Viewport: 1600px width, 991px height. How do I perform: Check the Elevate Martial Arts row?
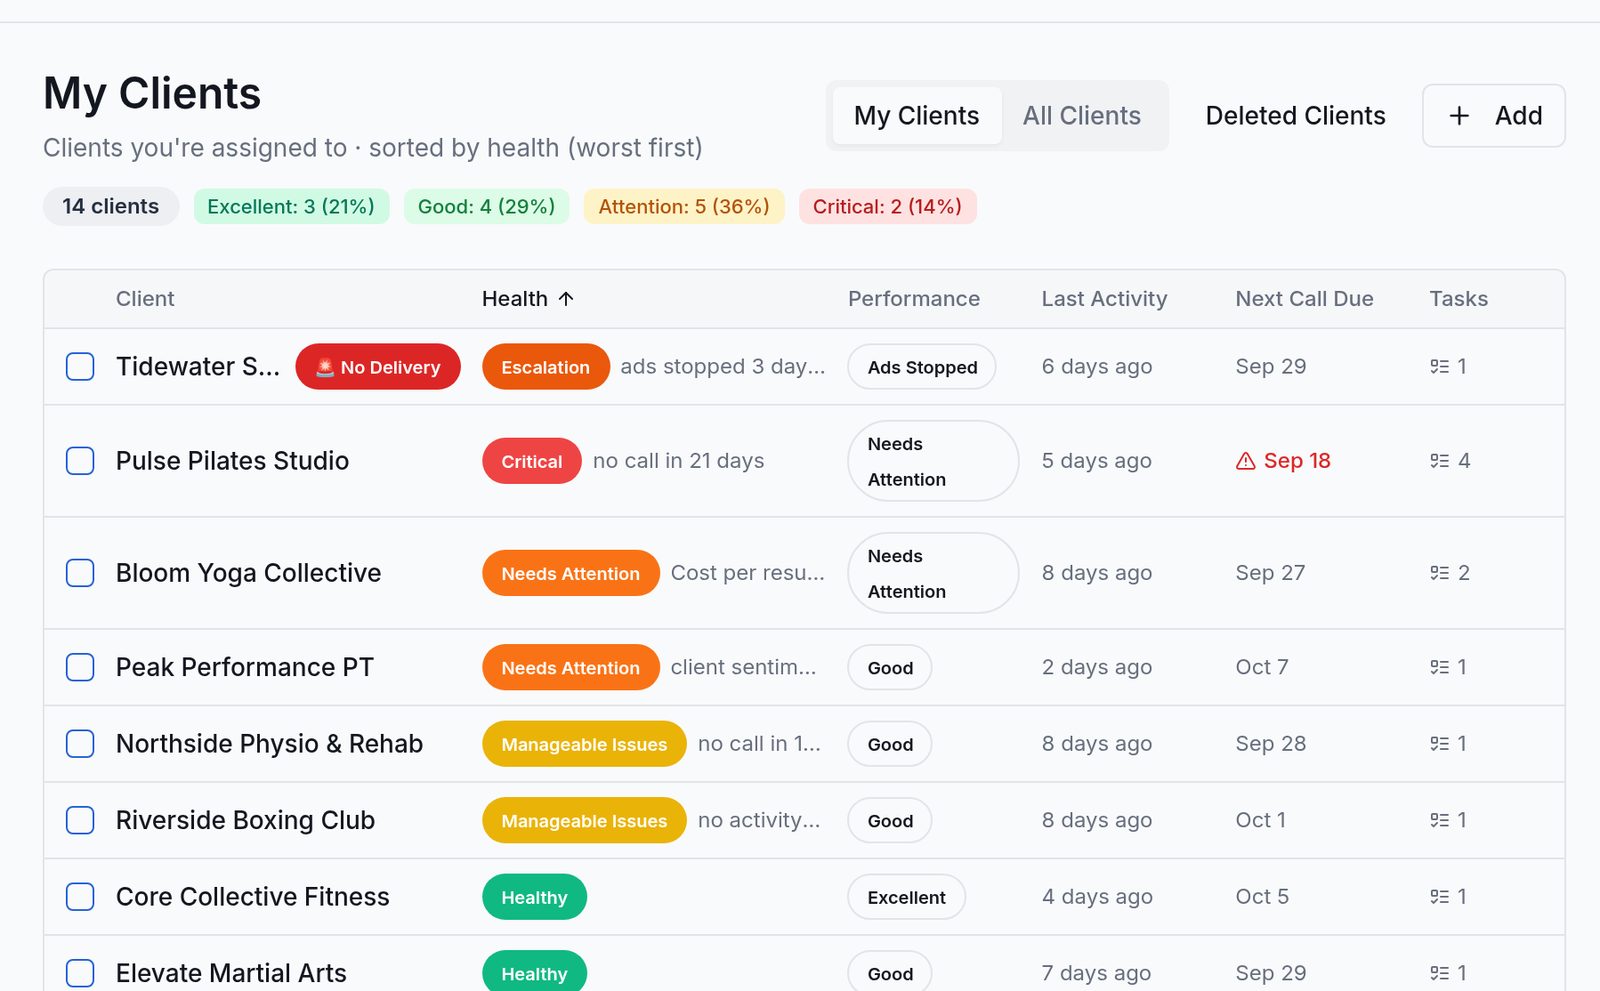pyautogui.click(x=80, y=973)
